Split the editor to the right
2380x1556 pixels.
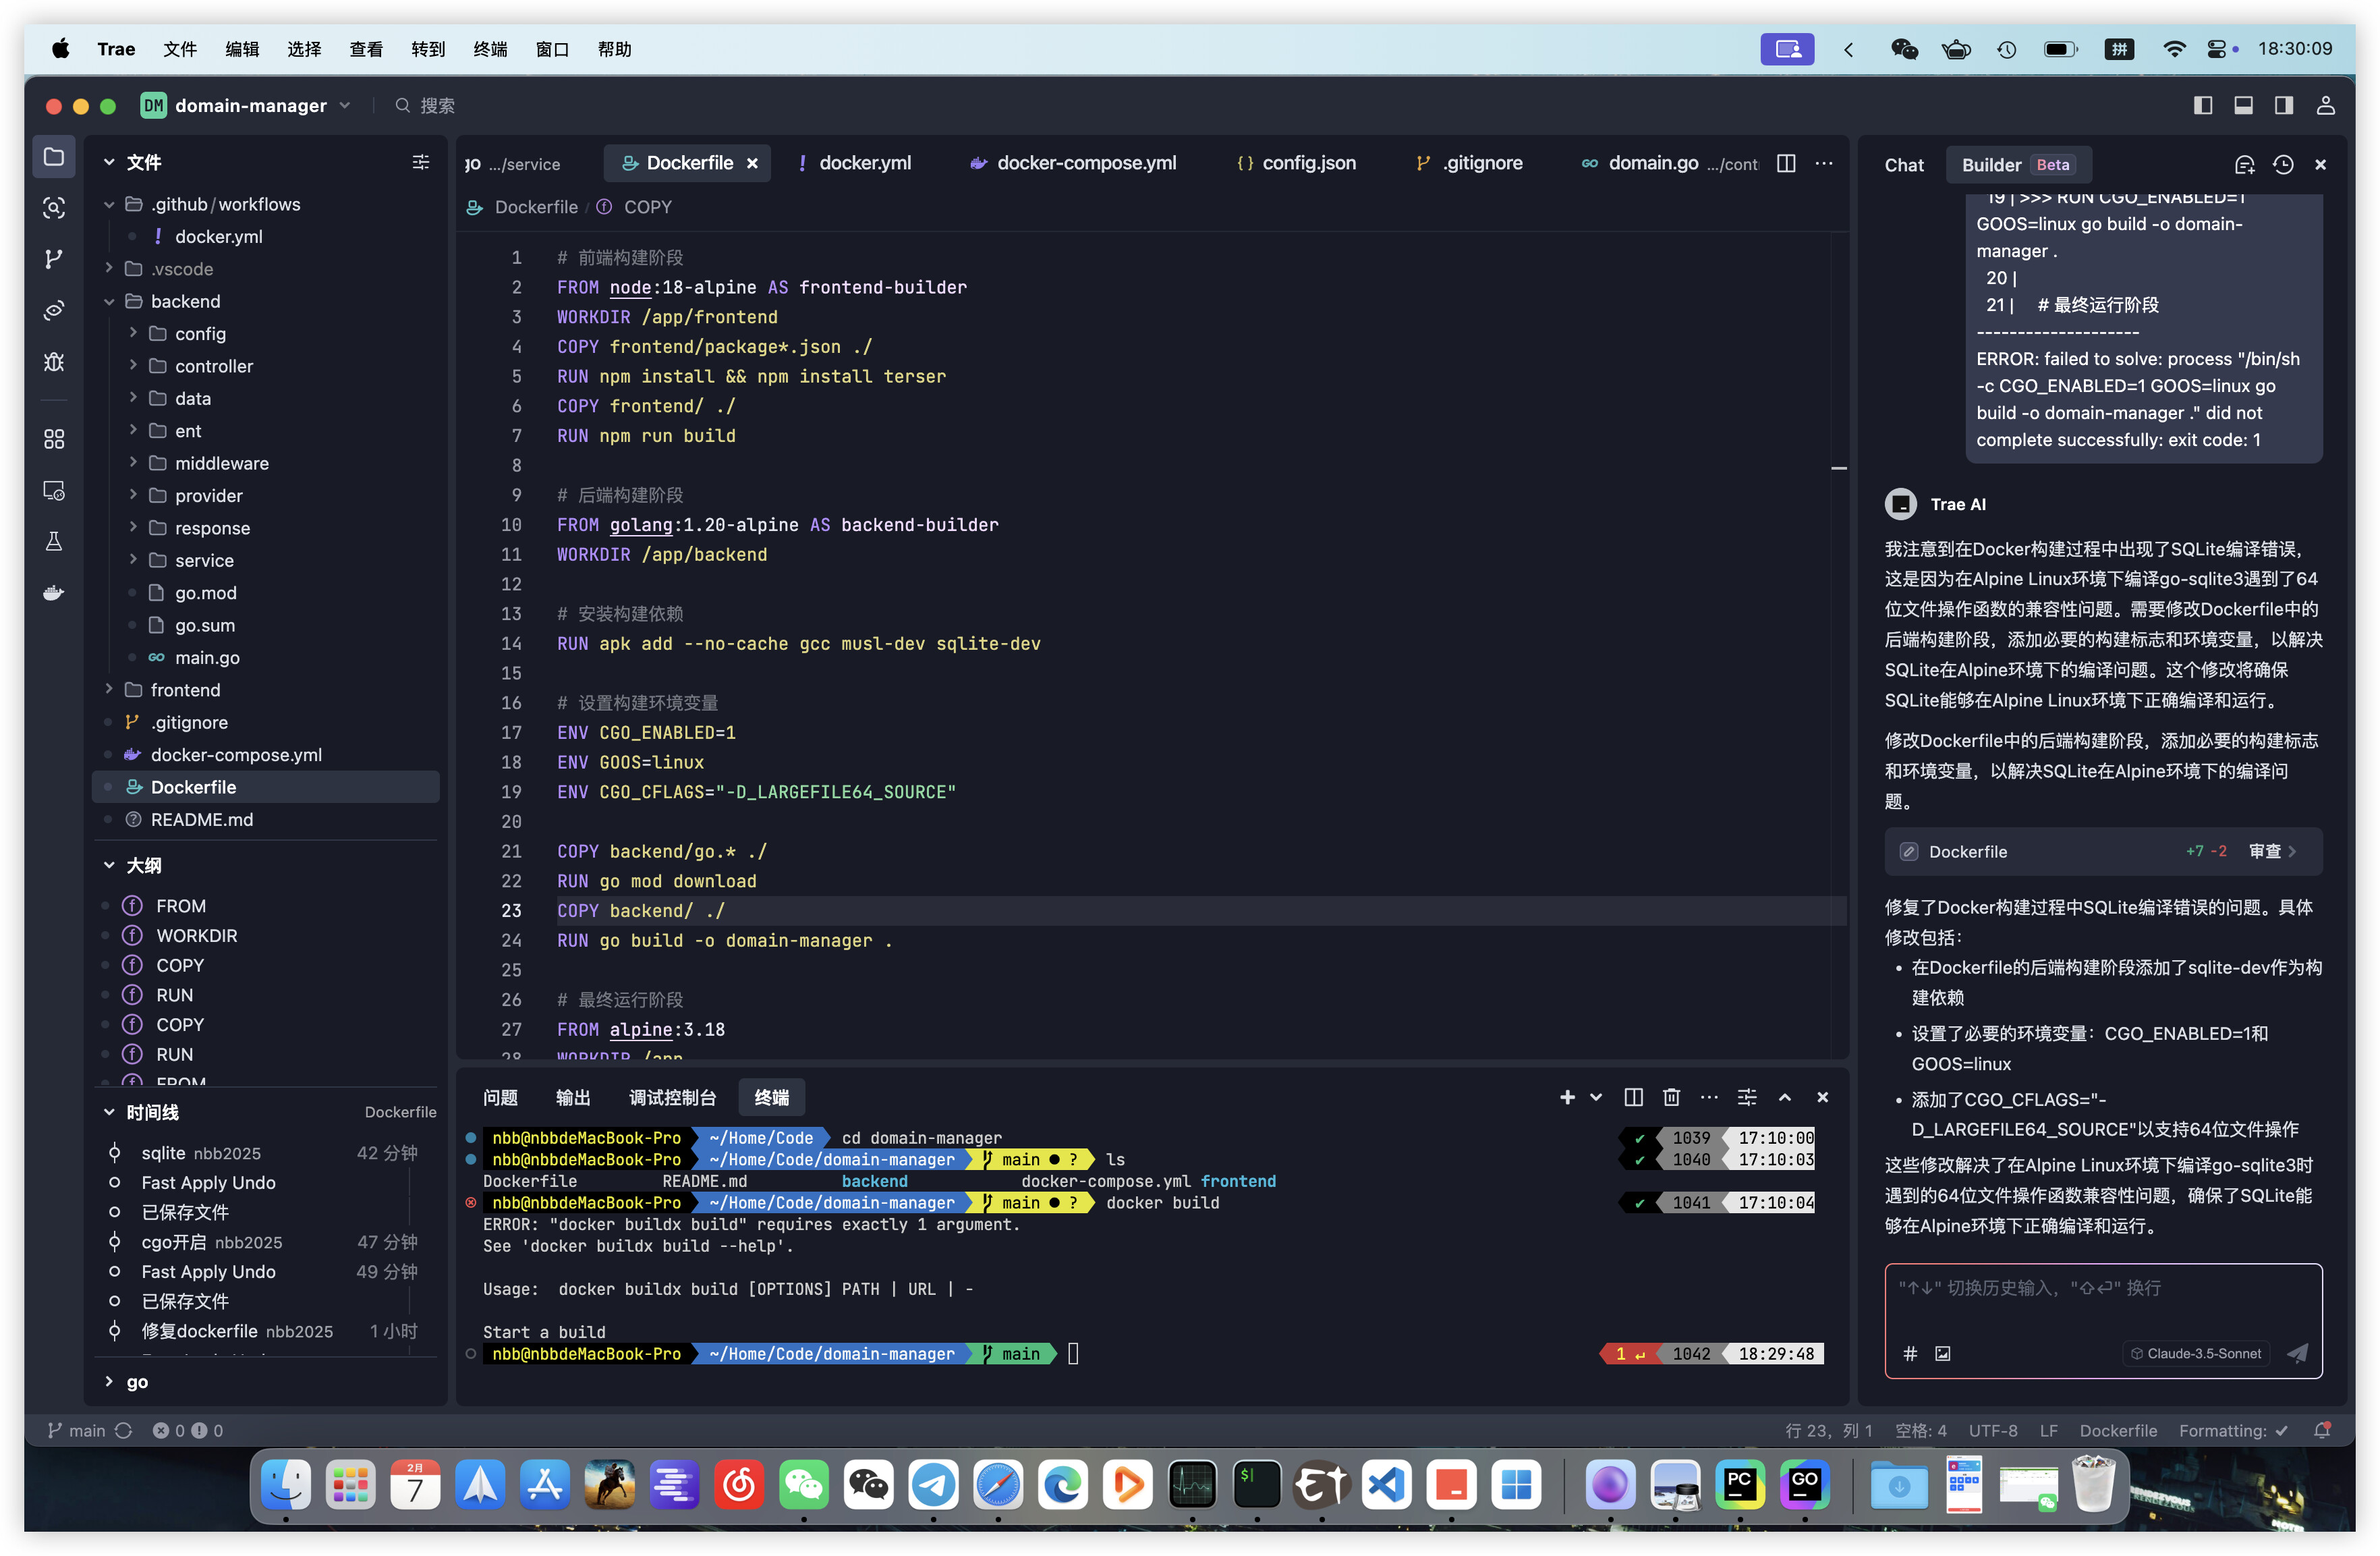pos(1786,163)
